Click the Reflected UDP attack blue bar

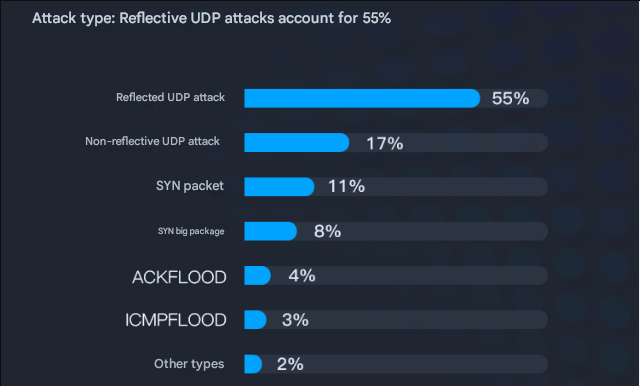(362, 98)
